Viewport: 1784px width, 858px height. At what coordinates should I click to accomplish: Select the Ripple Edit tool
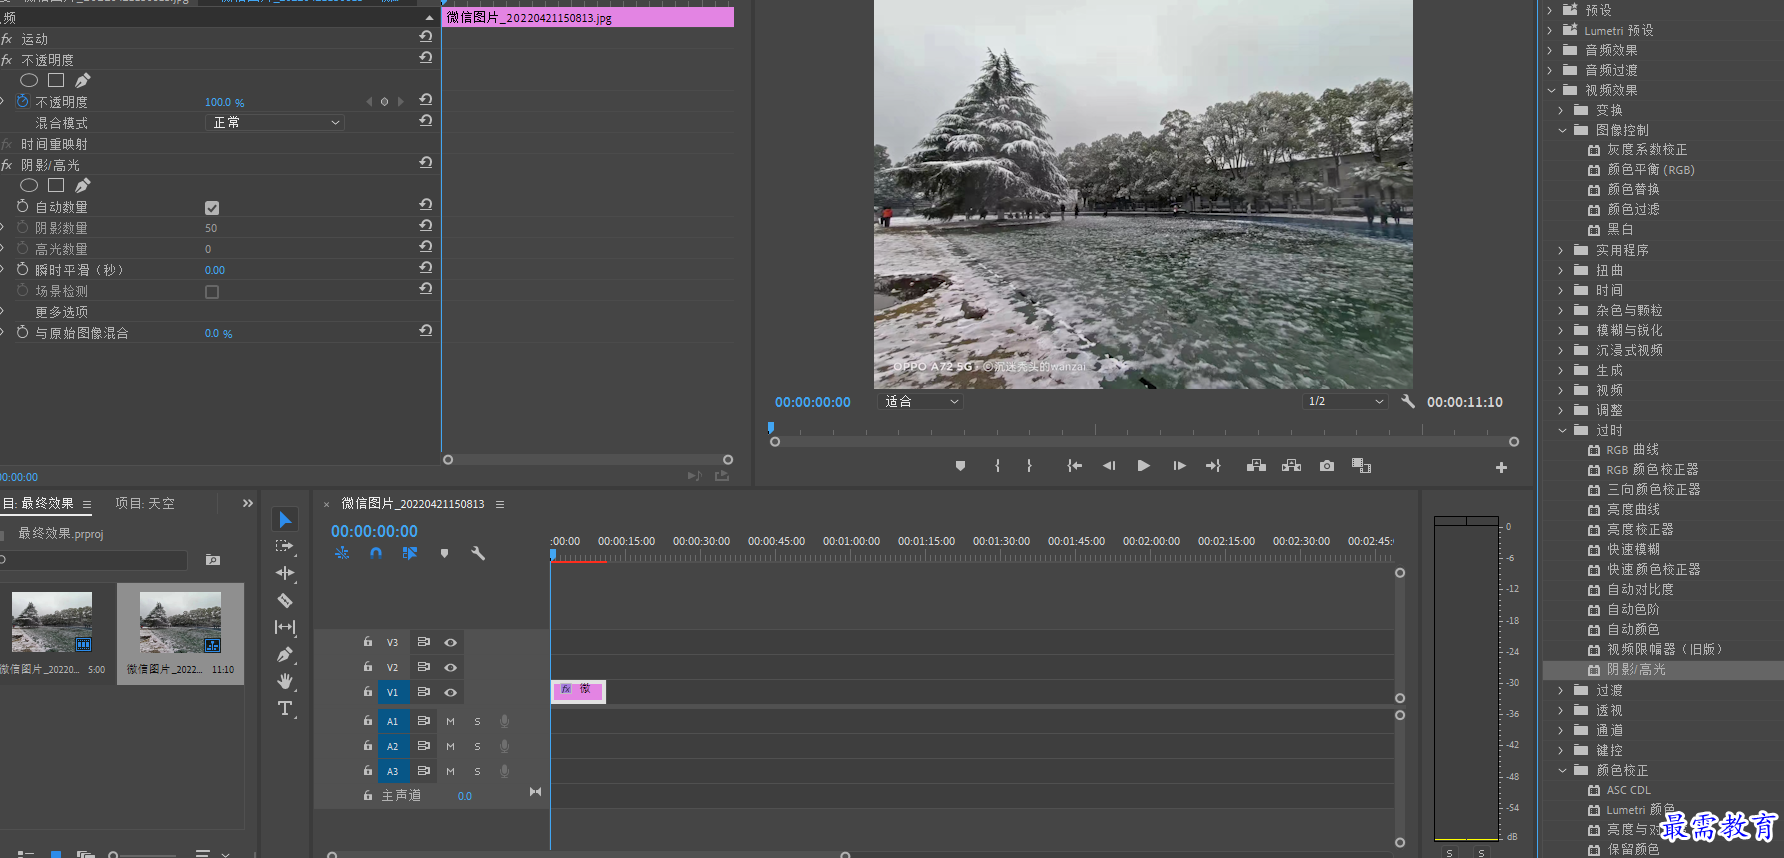point(285,573)
